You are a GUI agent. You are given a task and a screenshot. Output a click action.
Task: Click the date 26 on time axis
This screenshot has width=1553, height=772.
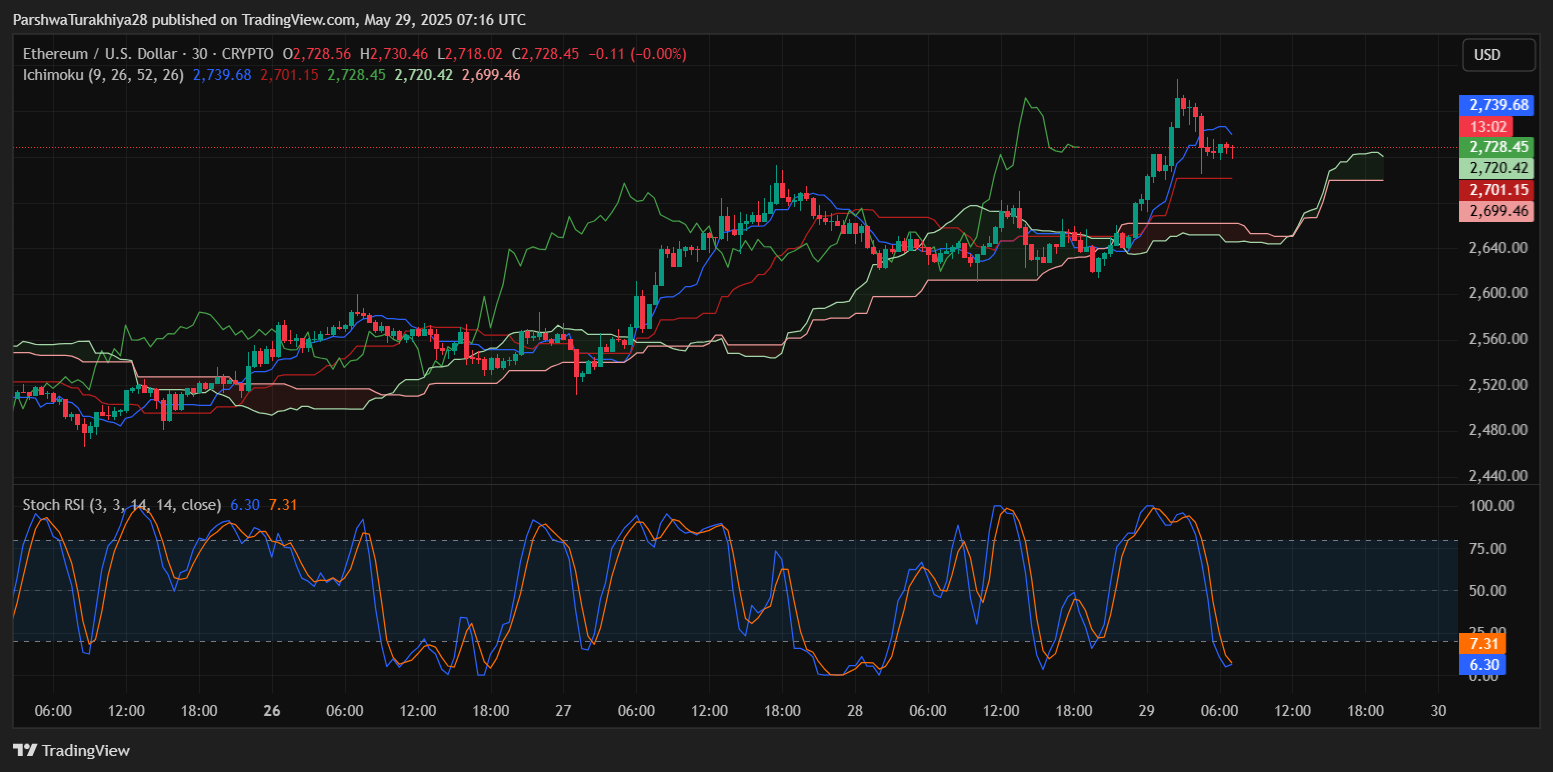tap(271, 711)
